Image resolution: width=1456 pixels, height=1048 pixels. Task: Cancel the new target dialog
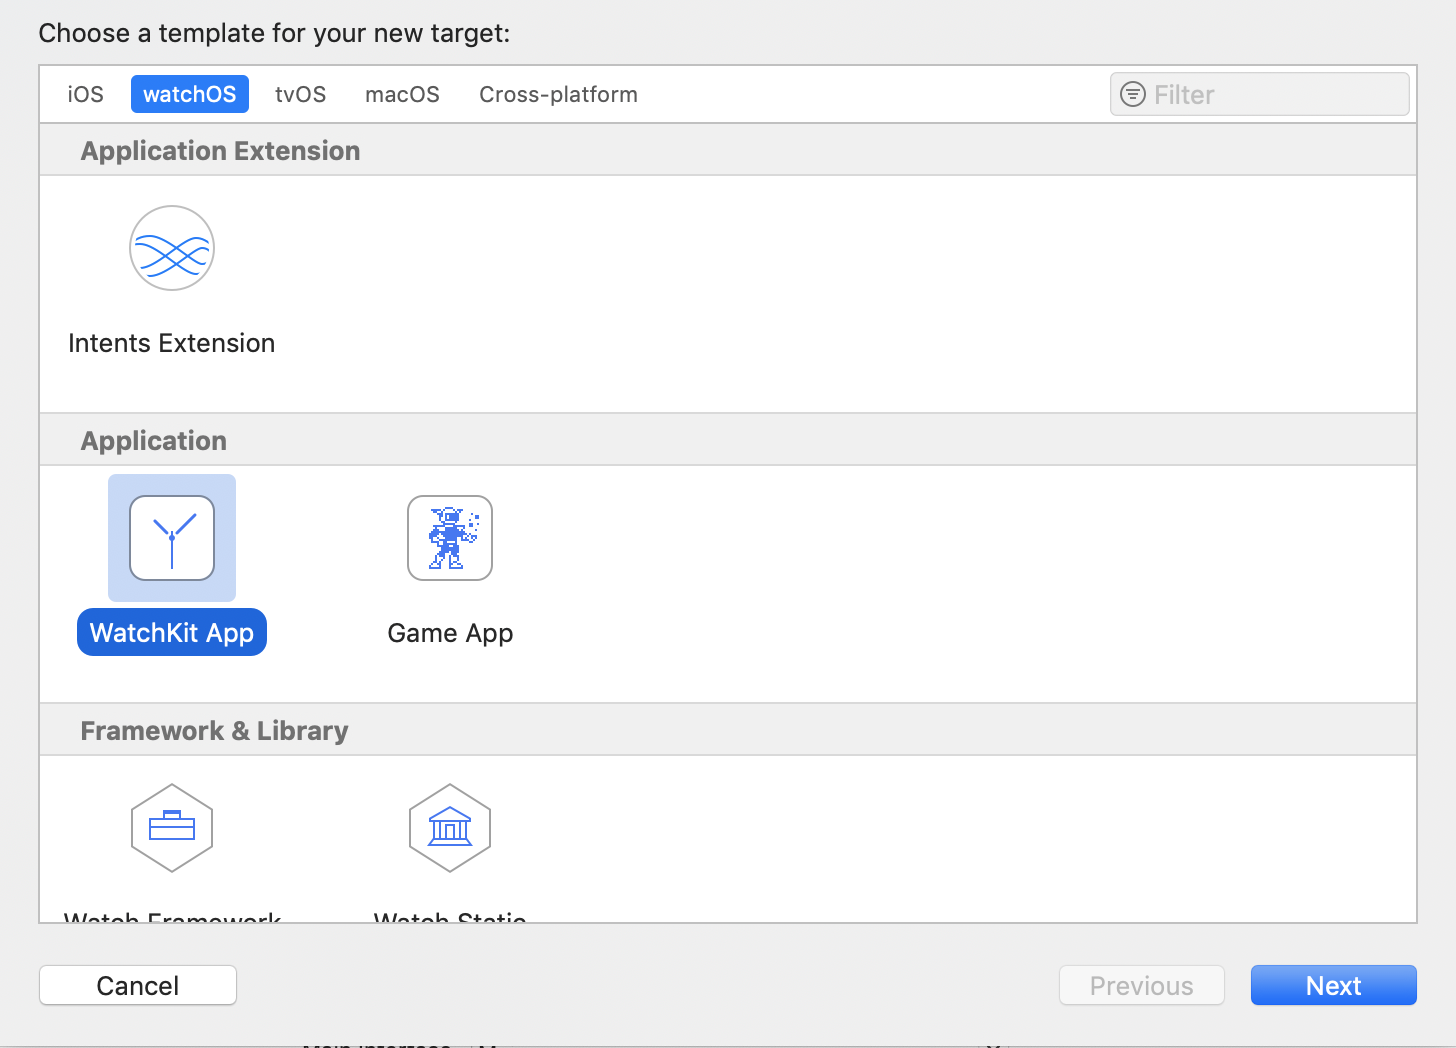(138, 985)
